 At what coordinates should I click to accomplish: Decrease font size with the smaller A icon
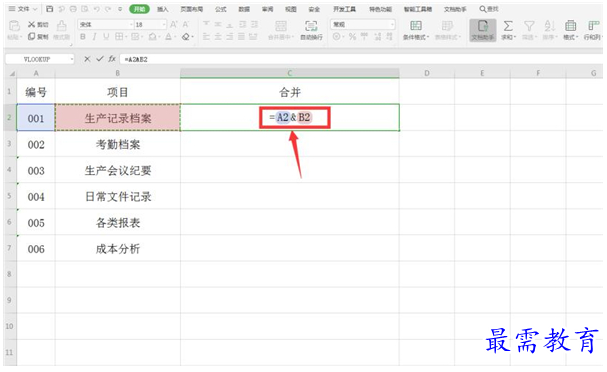(x=186, y=24)
